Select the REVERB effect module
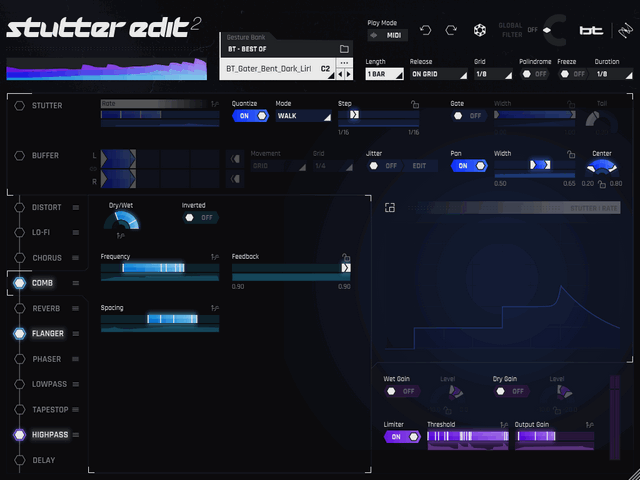The height and width of the screenshot is (480, 640). tap(46, 309)
